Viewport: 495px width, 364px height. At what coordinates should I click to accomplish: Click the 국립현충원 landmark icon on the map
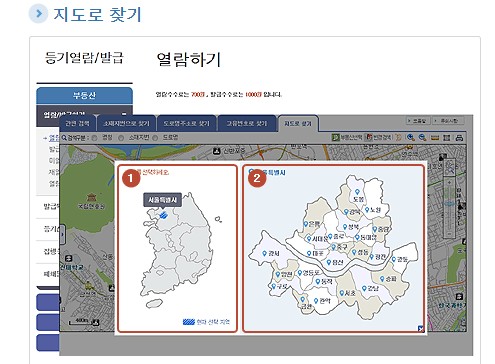click(x=91, y=197)
